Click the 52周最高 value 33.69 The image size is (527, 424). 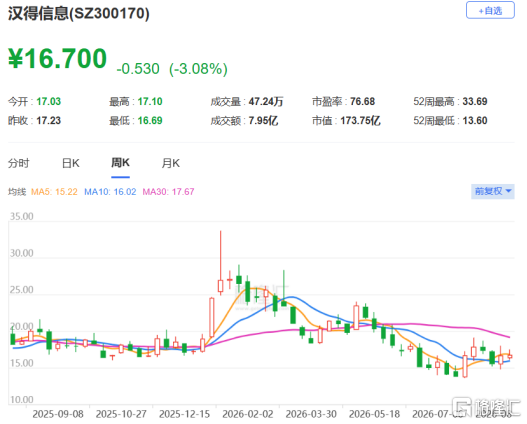click(475, 101)
